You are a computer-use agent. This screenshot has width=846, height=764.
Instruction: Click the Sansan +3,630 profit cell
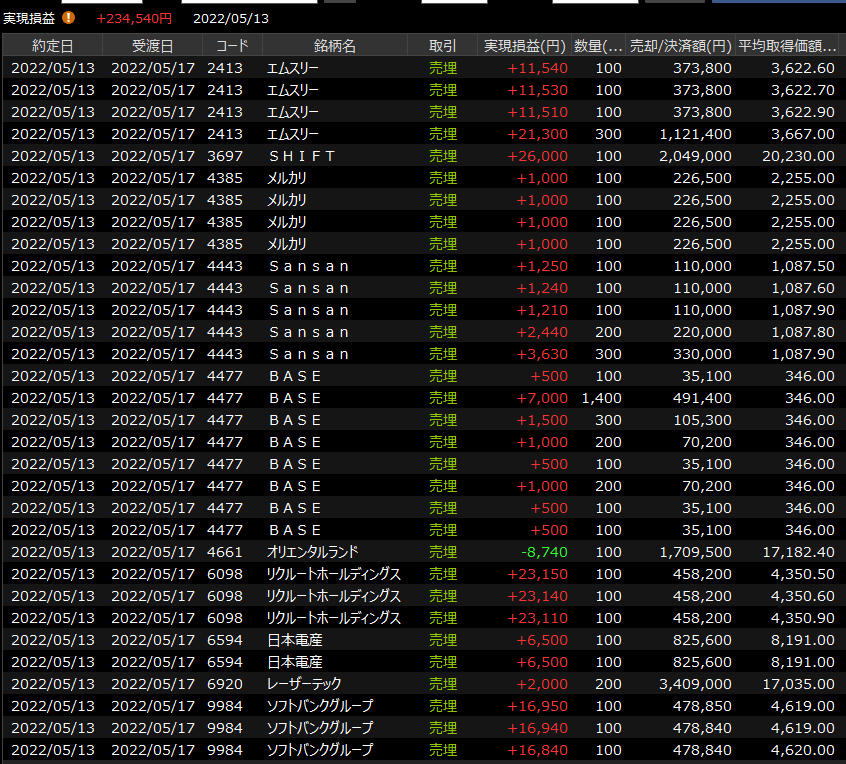[x=541, y=354]
